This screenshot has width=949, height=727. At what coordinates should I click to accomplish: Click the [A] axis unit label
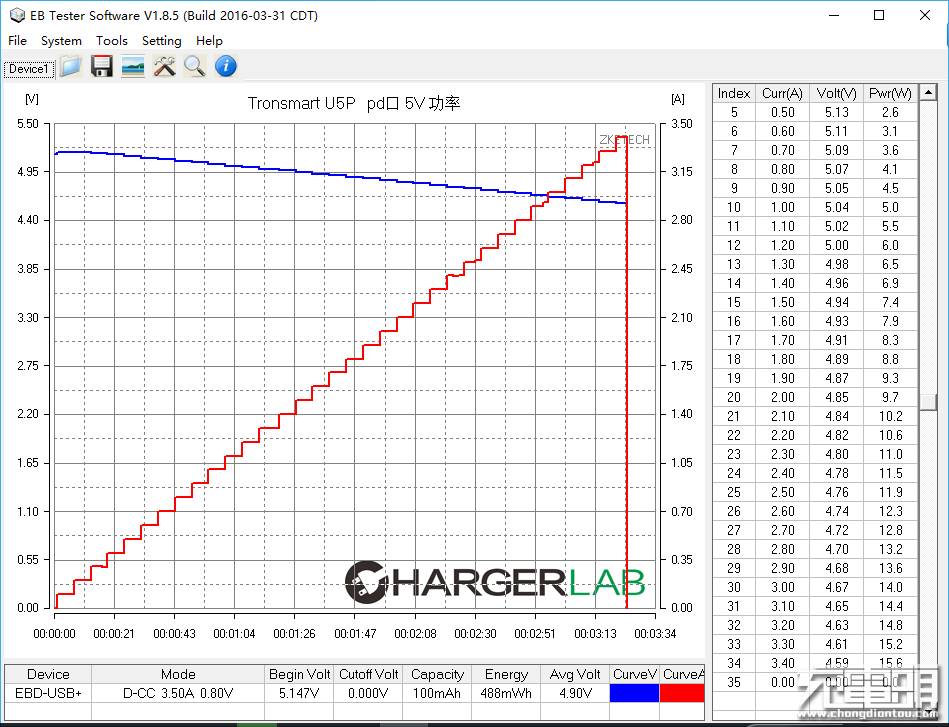click(678, 99)
